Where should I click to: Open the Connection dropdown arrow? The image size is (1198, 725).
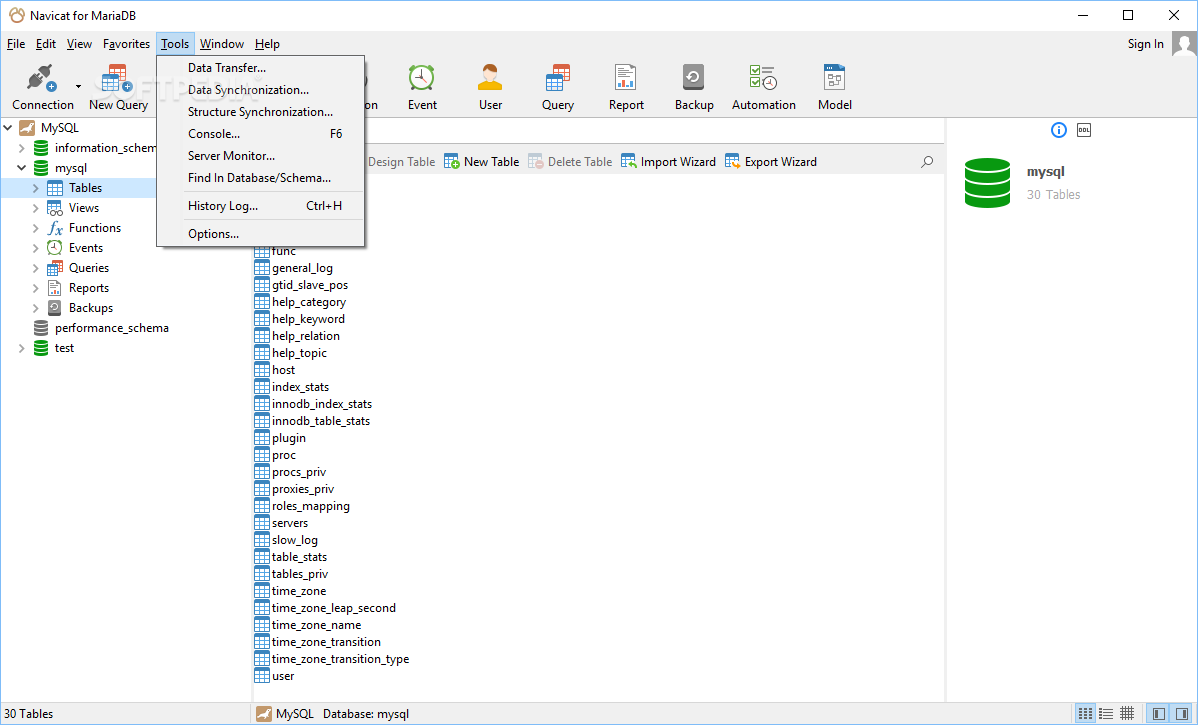pyautogui.click(x=78, y=86)
